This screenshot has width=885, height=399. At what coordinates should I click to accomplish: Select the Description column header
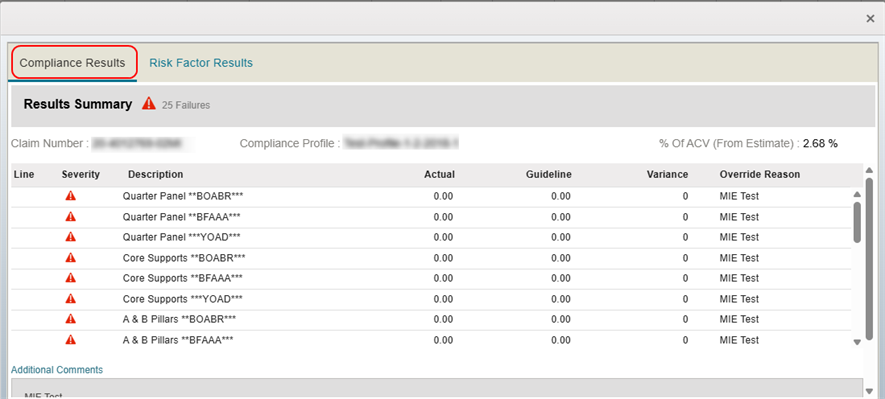pyautogui.click(x=155, y=174)
